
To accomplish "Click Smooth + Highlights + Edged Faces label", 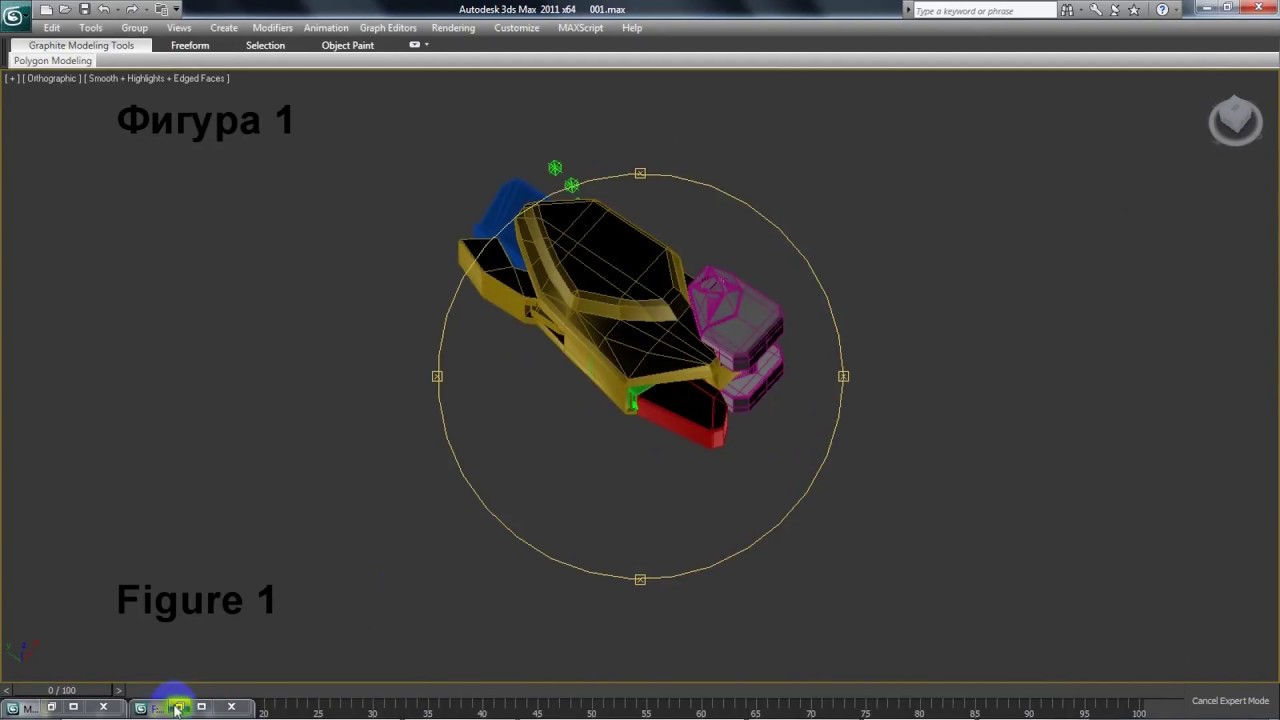I will point(157,78).
